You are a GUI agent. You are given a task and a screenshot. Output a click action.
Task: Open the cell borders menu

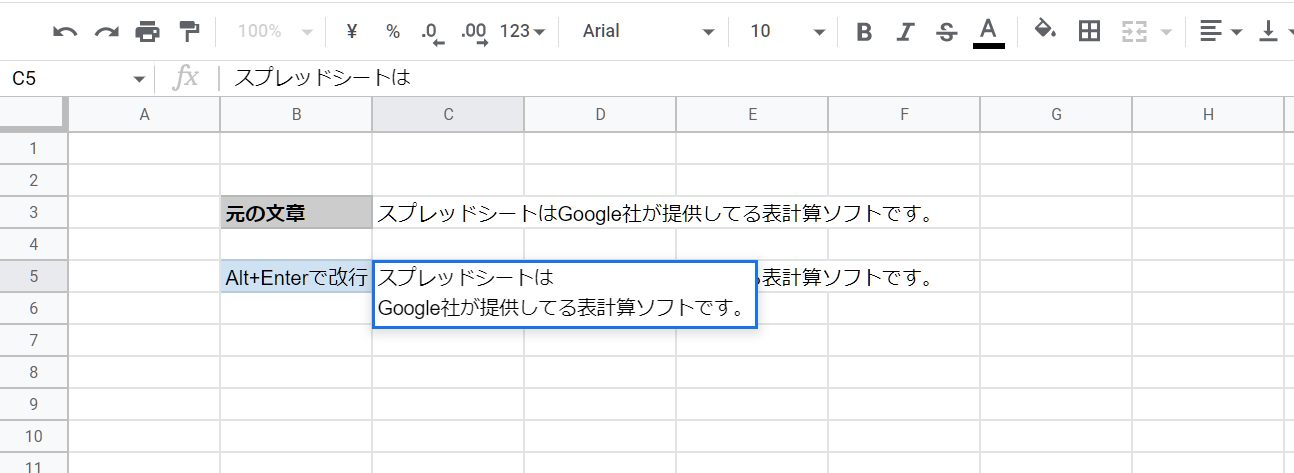tap(1089, 31)
